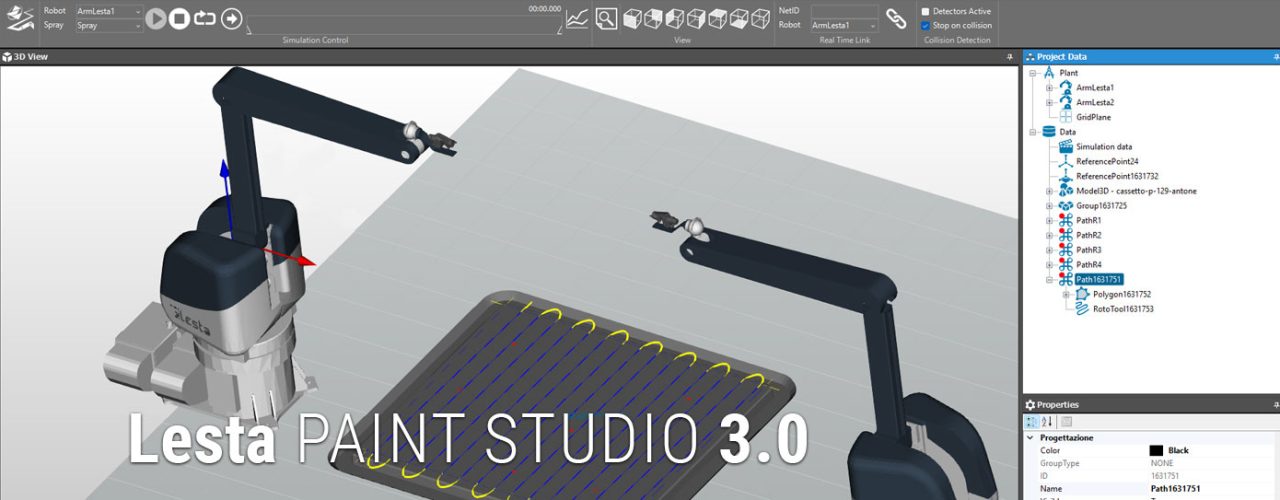Click the Properties panel gear icon
The image size is (1280, 500).
pos(1030,405)
